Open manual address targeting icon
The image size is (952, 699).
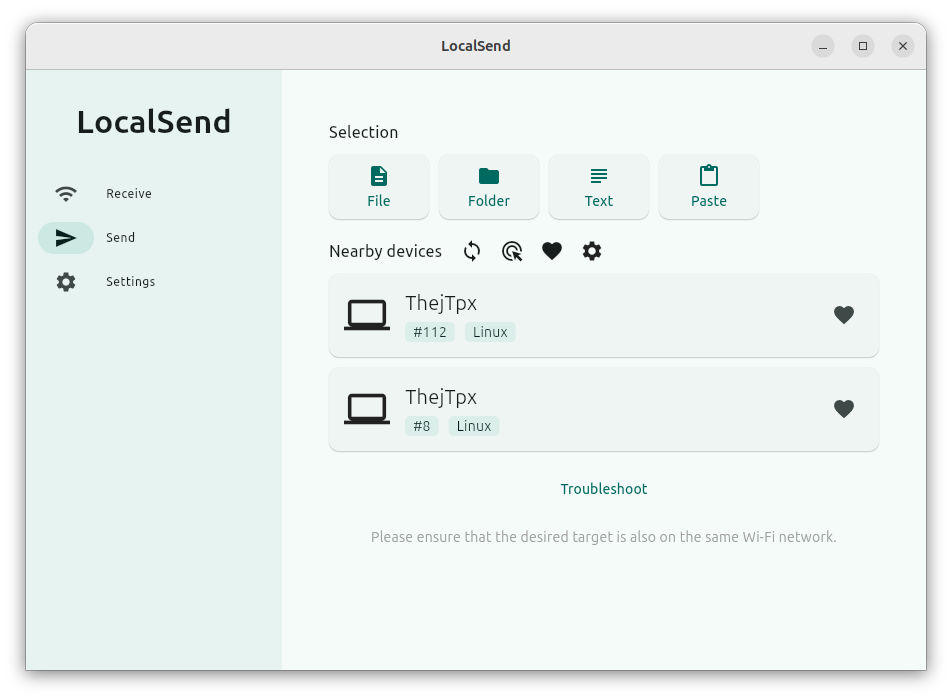tap(512, 251)
